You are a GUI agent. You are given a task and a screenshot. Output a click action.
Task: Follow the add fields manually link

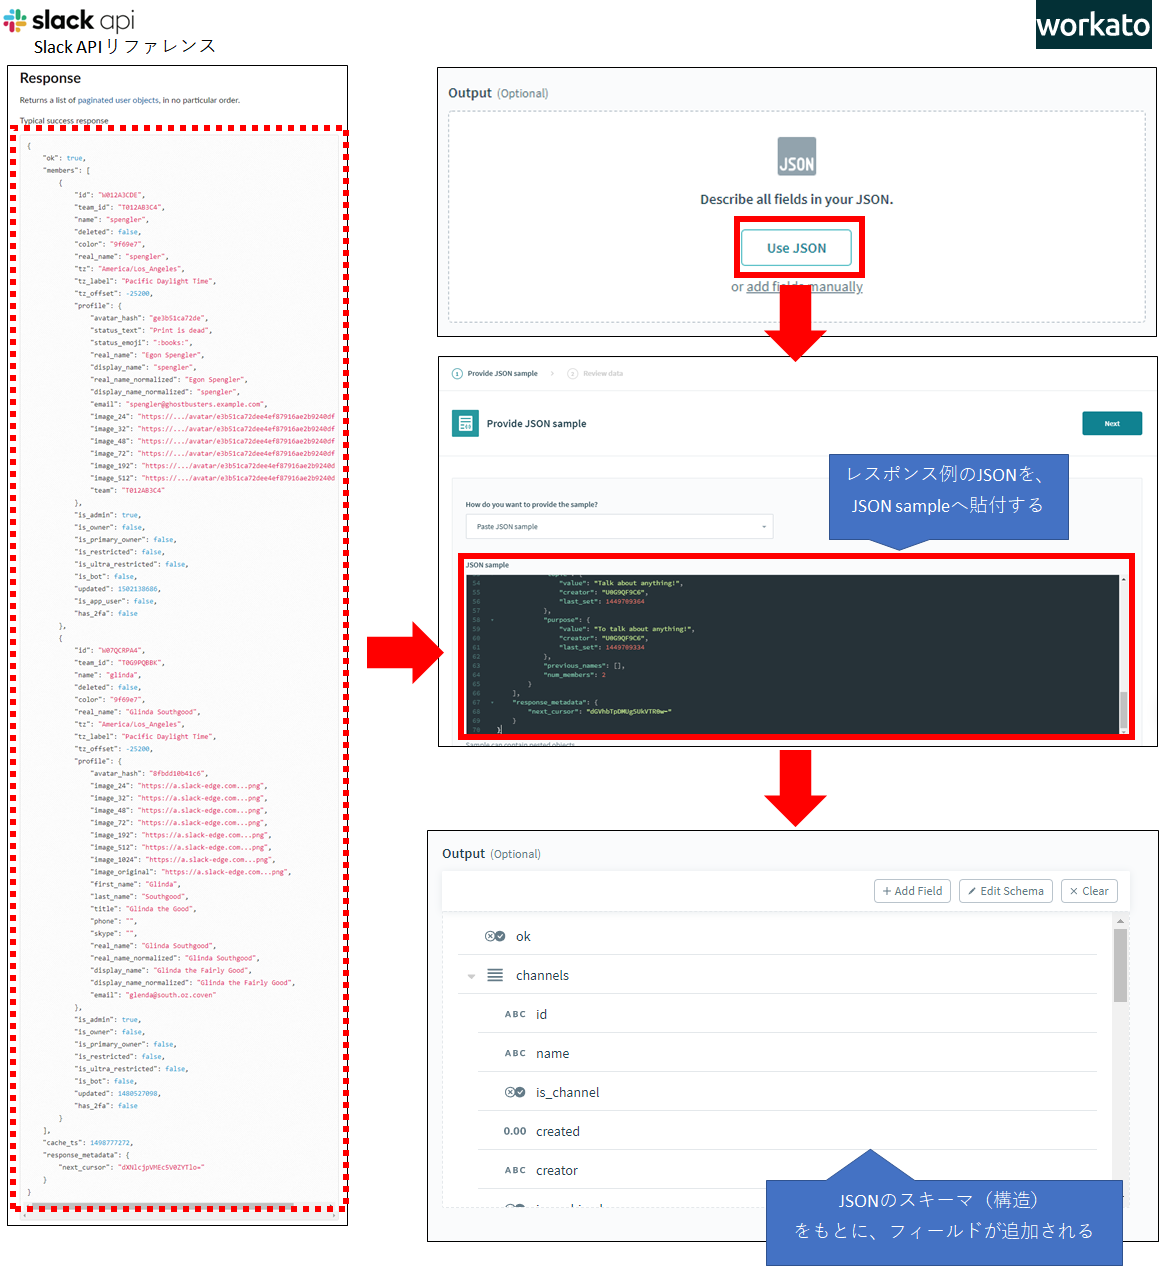pos(804,287)
